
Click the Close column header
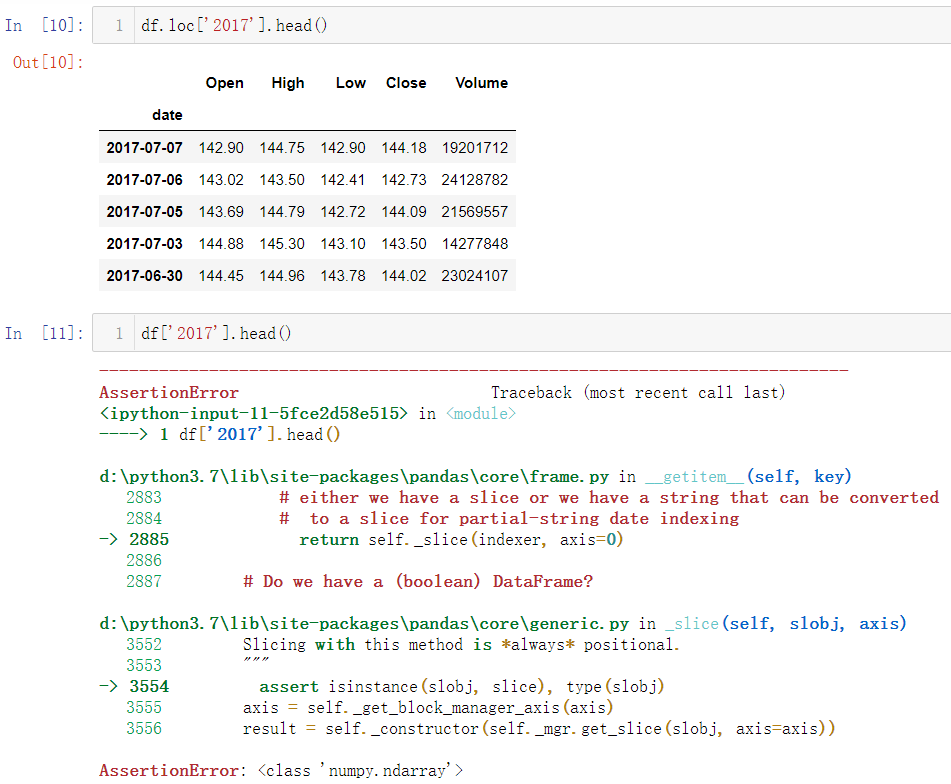pos(406,83)
